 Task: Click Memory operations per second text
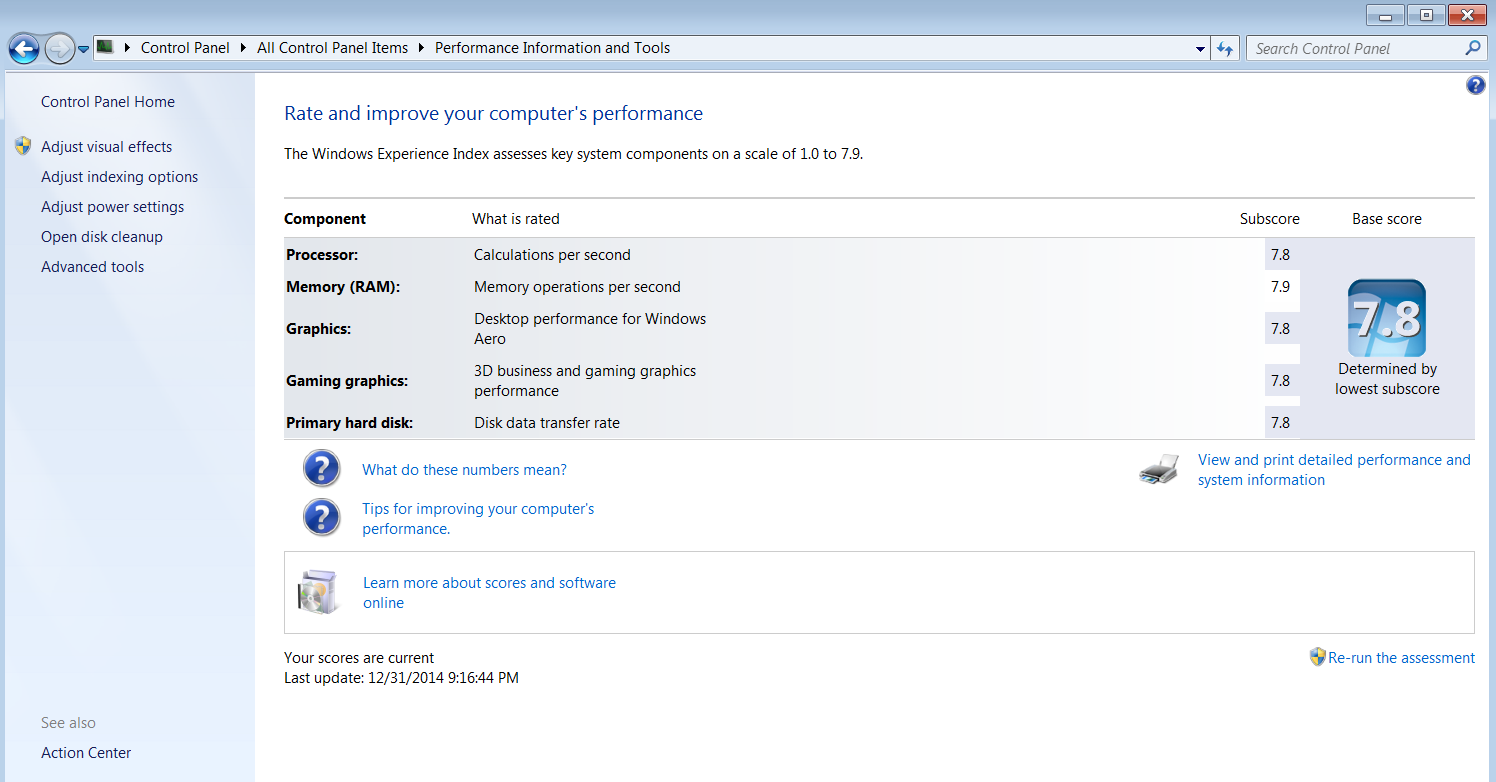pyautogui.click(x=577, y=287)
